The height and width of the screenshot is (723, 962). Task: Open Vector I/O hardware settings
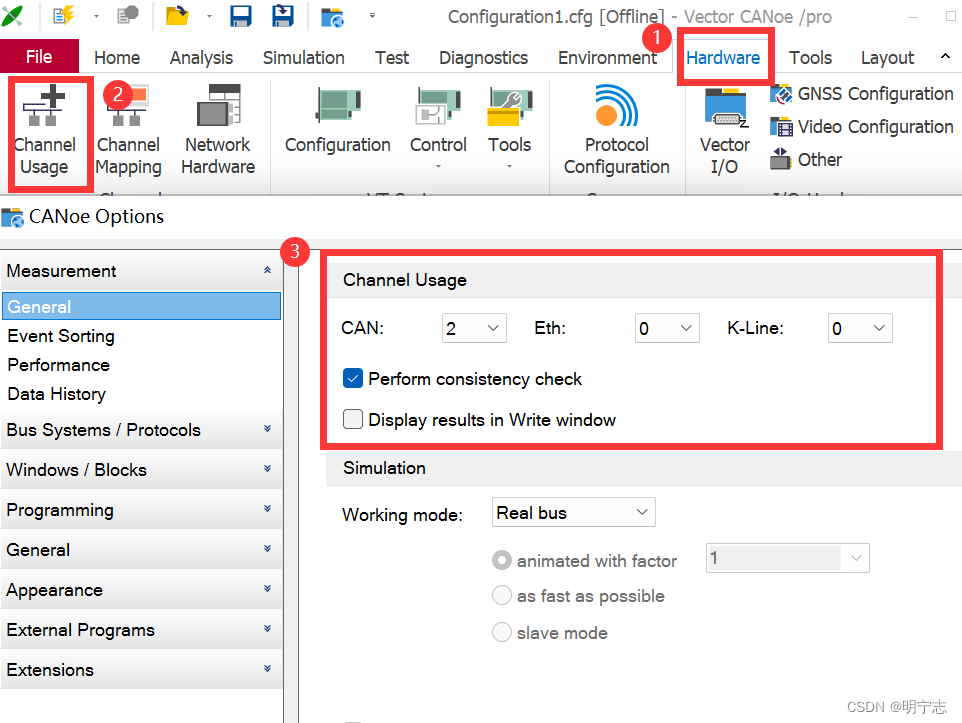coord(725,131)
